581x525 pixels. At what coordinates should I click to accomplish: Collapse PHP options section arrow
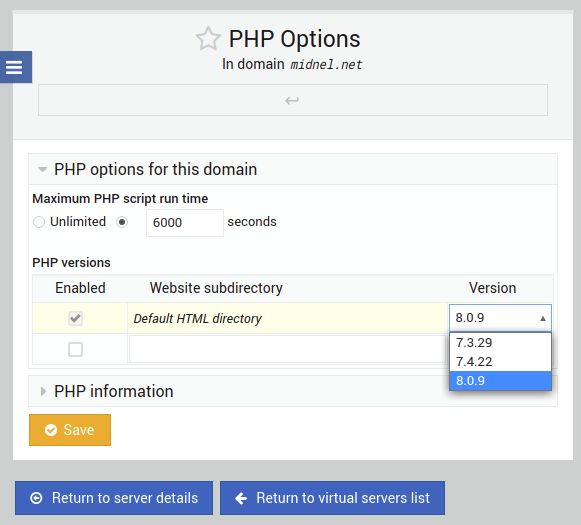42,170
